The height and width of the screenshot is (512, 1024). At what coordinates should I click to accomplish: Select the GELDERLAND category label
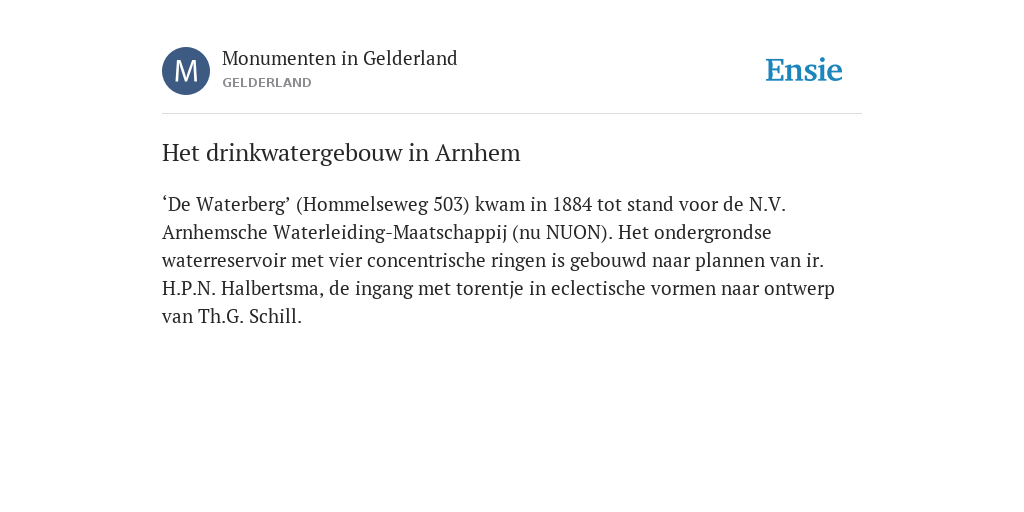[266, 83]
